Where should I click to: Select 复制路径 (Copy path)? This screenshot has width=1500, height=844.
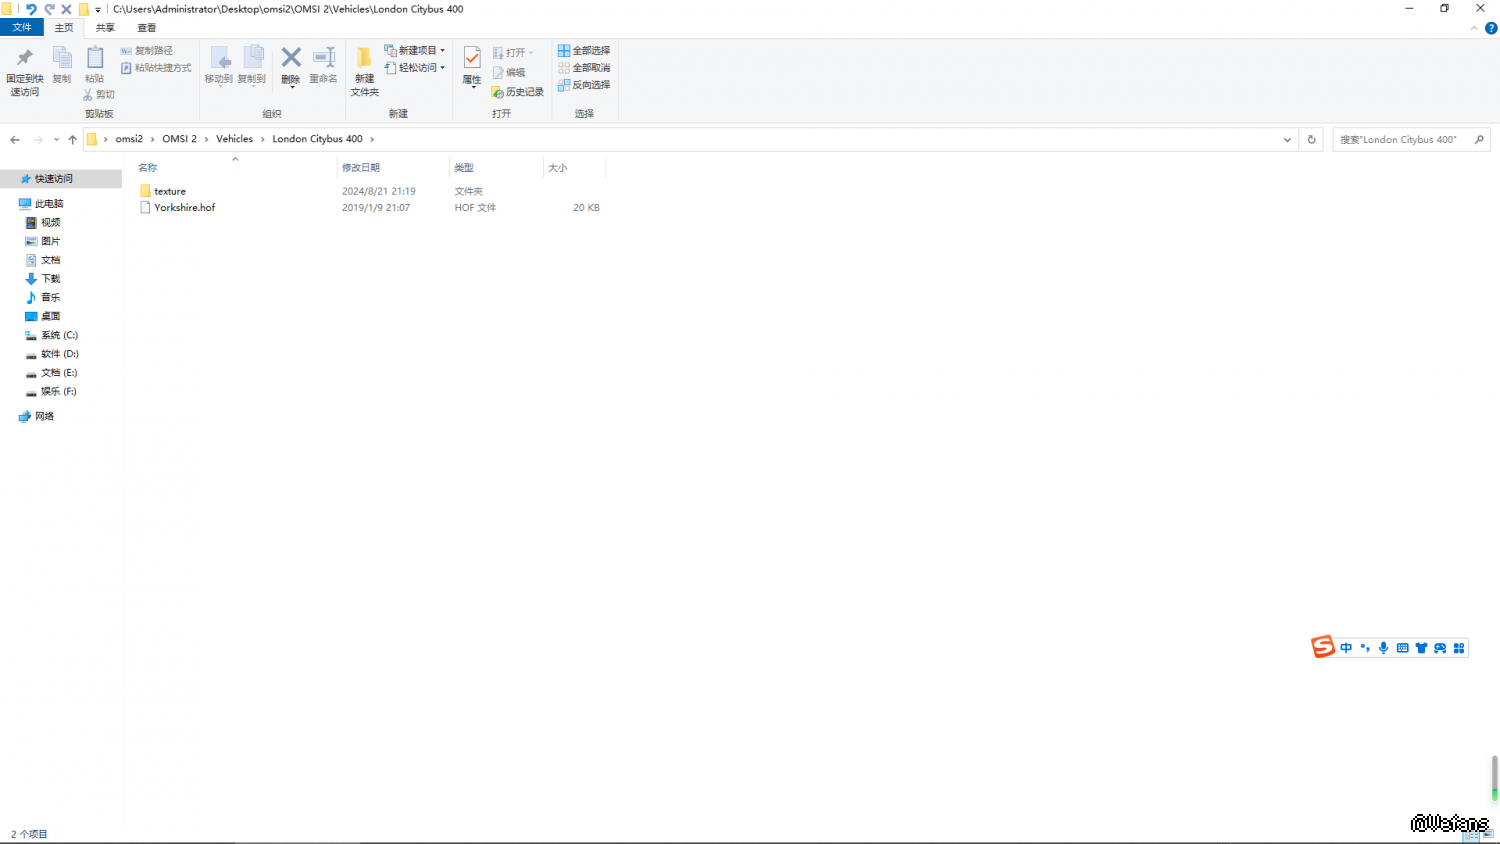147,51
